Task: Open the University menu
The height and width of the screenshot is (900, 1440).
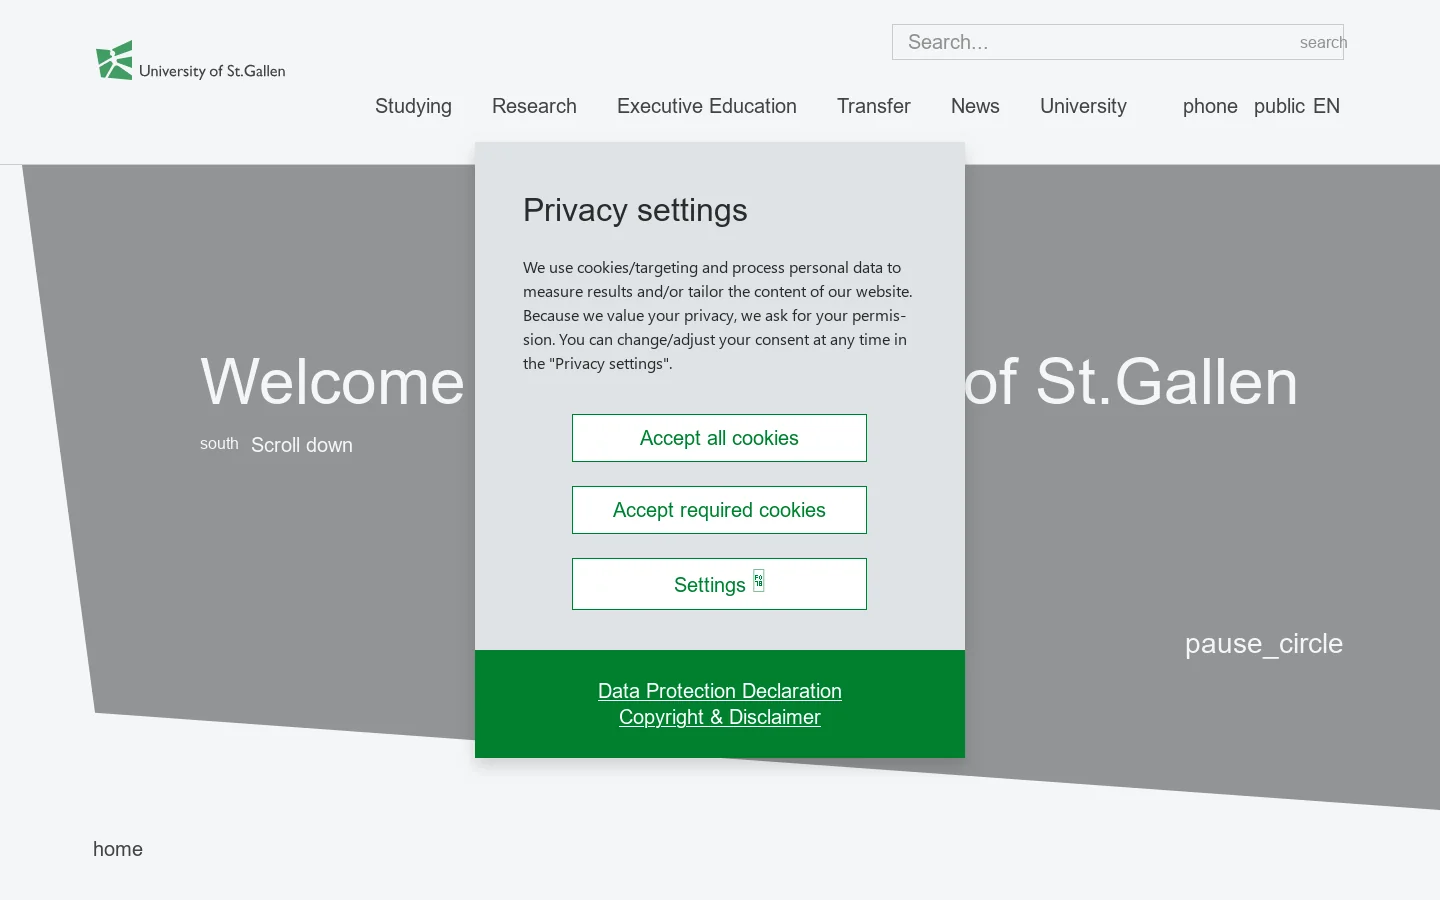Action: click(x=1083, y=106)
